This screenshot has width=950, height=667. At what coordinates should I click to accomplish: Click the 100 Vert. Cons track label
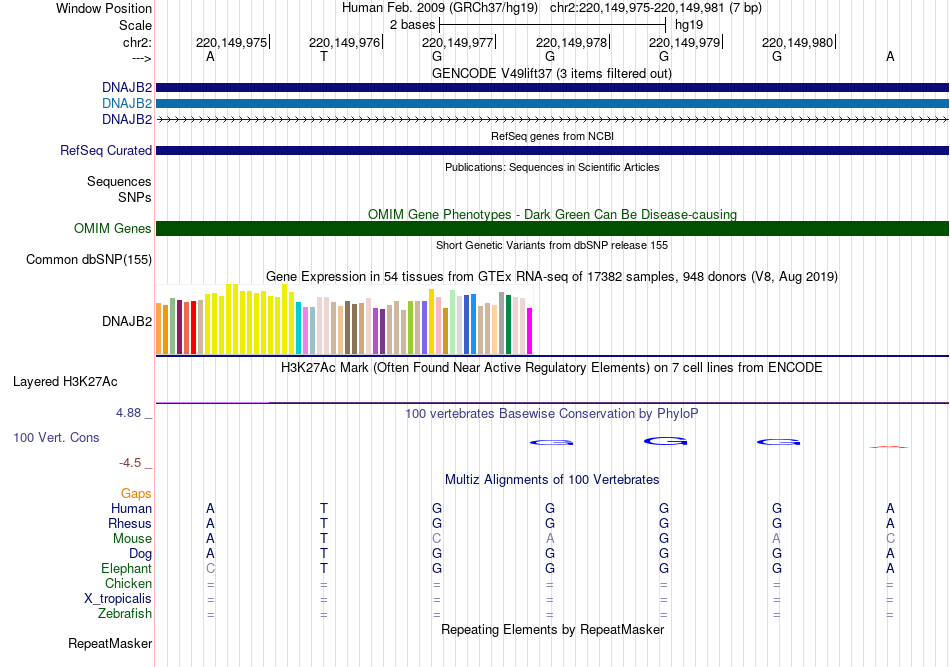click(x=56, y=438)
